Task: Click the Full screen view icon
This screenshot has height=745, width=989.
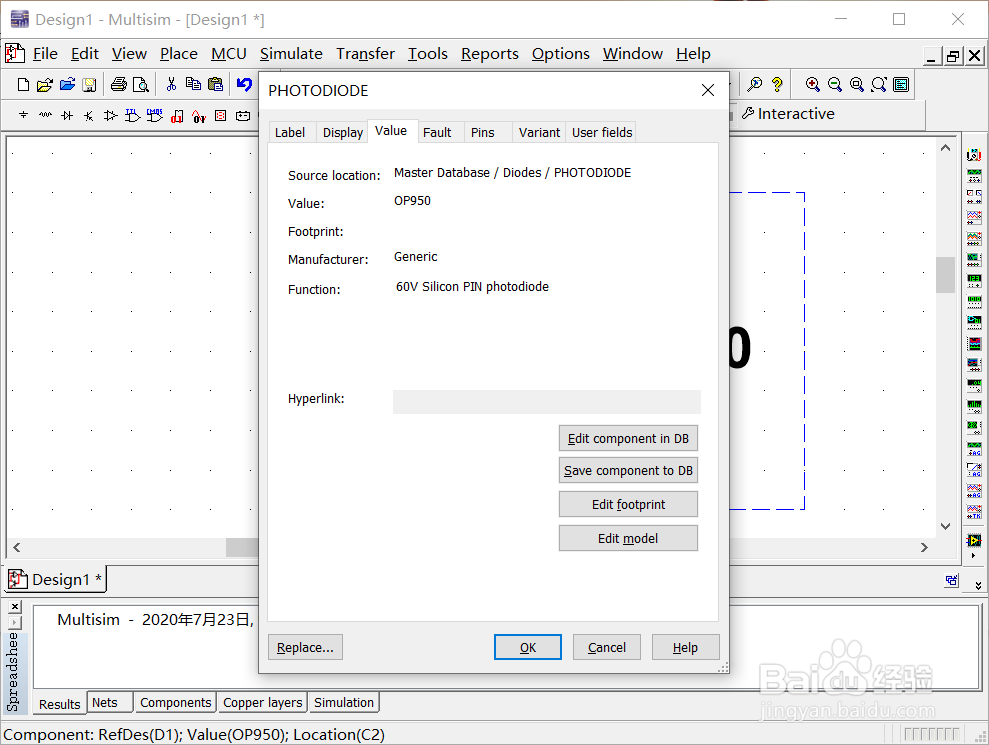Action: (x=901, y=85)
